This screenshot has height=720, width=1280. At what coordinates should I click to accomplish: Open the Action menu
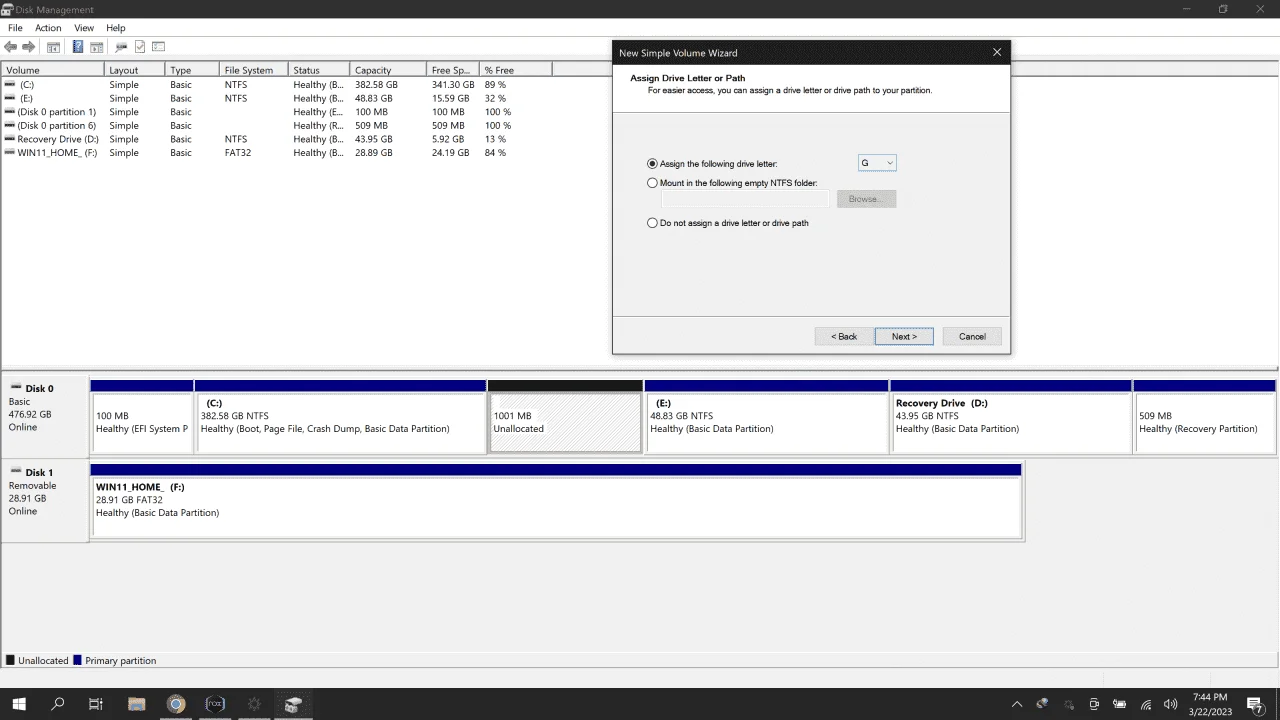(x=48, y=28)
